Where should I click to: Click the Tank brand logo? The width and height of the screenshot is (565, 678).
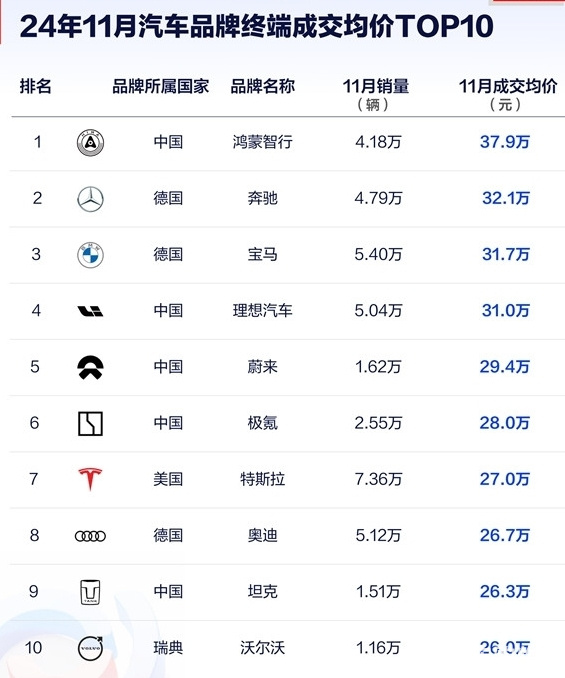(90, 592)
